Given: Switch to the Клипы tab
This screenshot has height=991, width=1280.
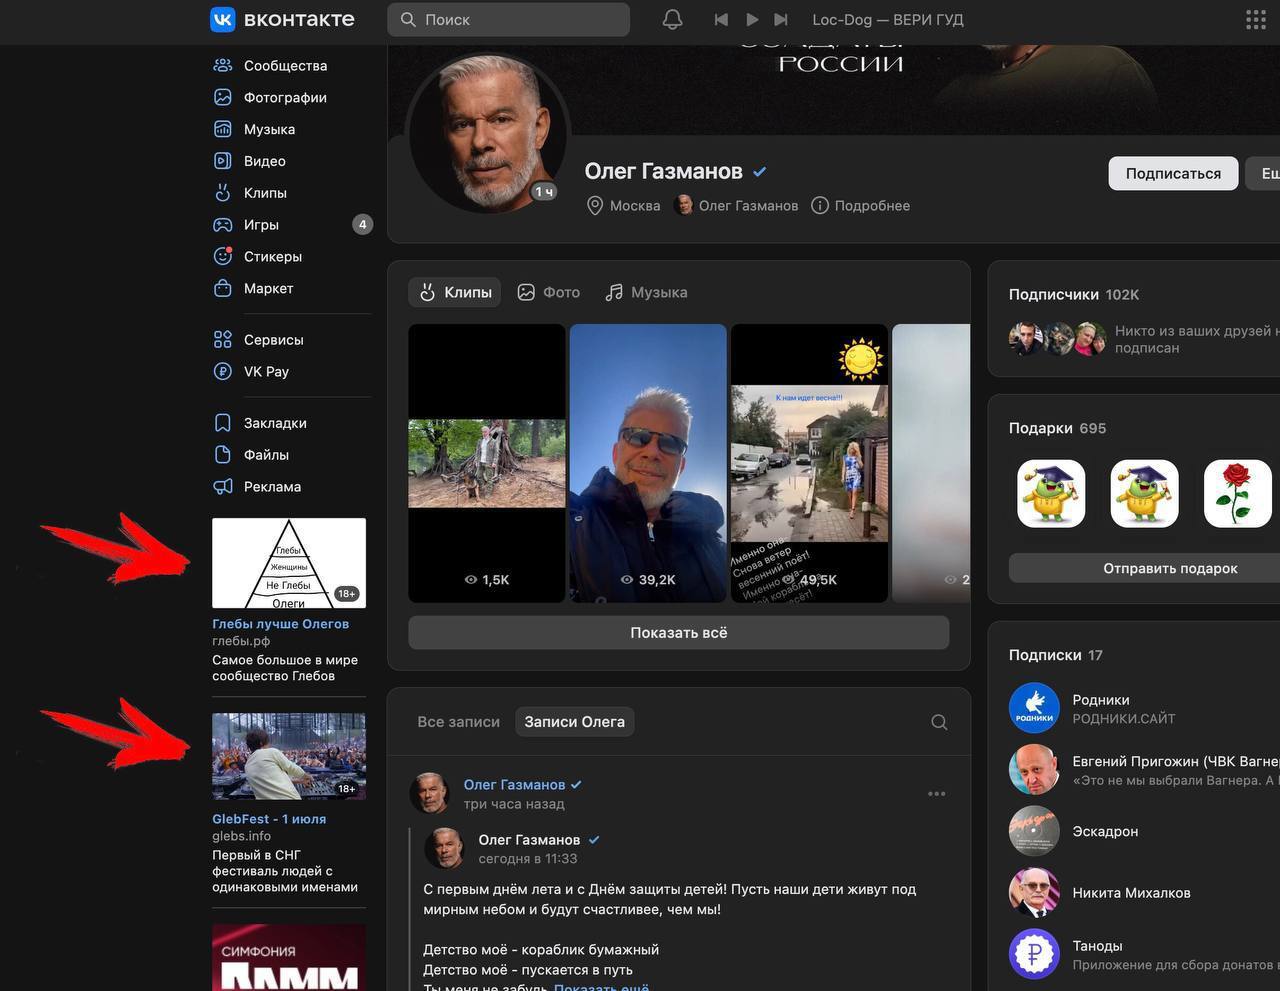Looking at the screenshot, I should 455,292.
